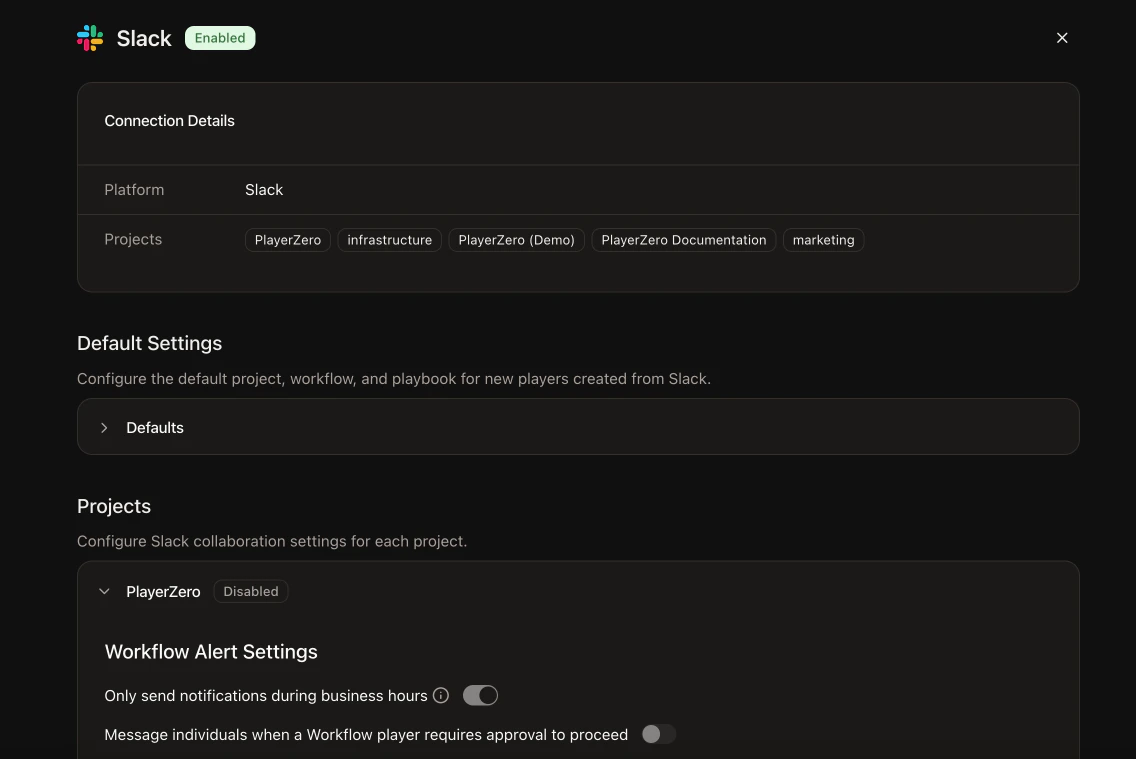1136x759 pixels.
Task: Click the PlayerZero Documentation project tag
Action: click(683, 239)
